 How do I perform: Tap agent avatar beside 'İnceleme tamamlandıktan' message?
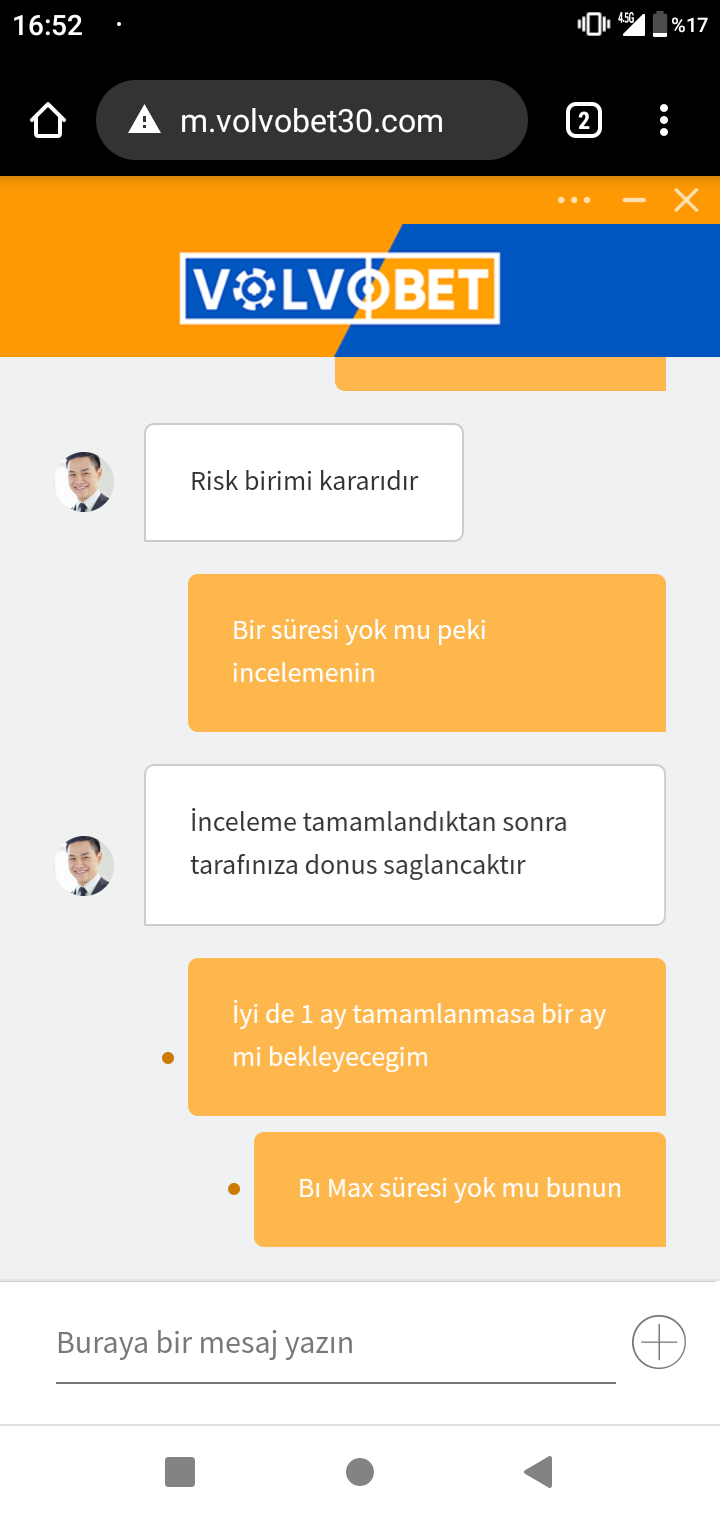pos(84,866)
